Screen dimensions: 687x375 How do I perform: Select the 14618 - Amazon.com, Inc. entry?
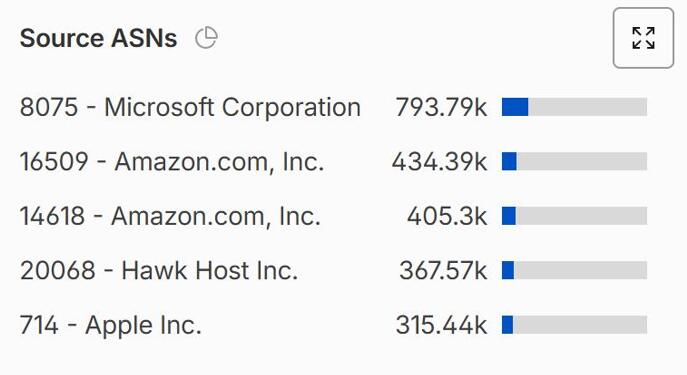(x=170, y=216)
